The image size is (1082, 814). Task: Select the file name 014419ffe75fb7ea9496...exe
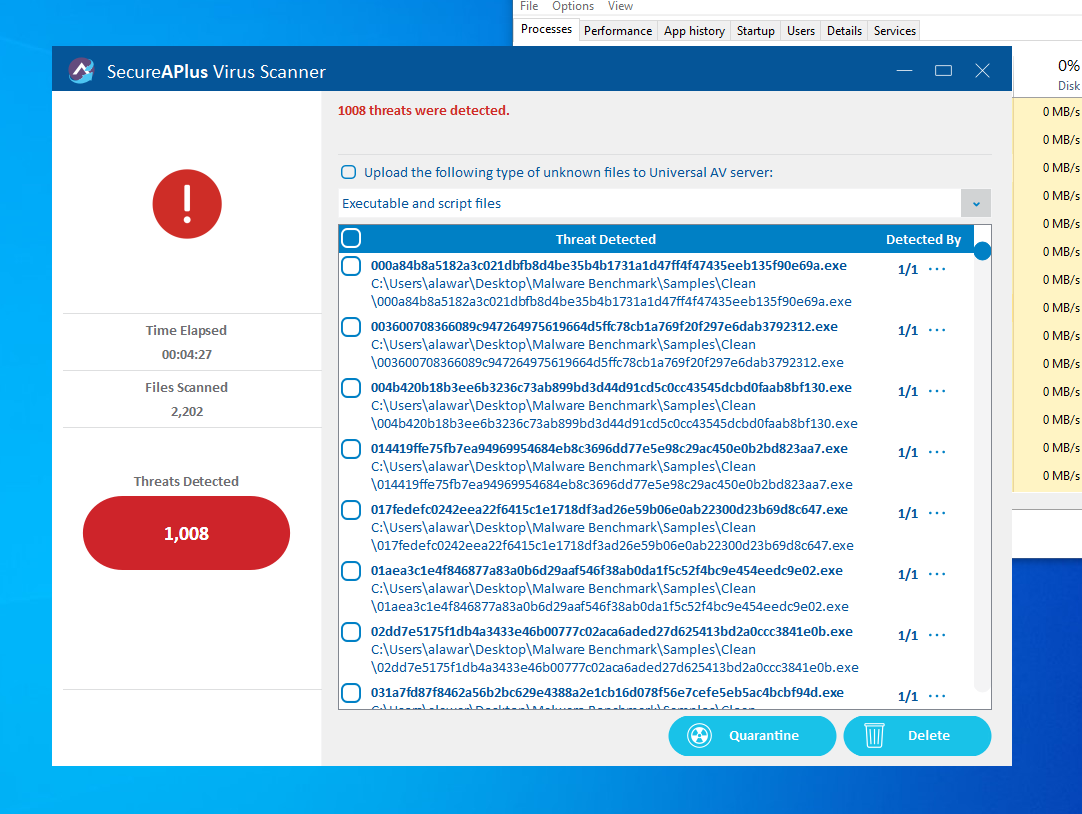tap(609, 448)
